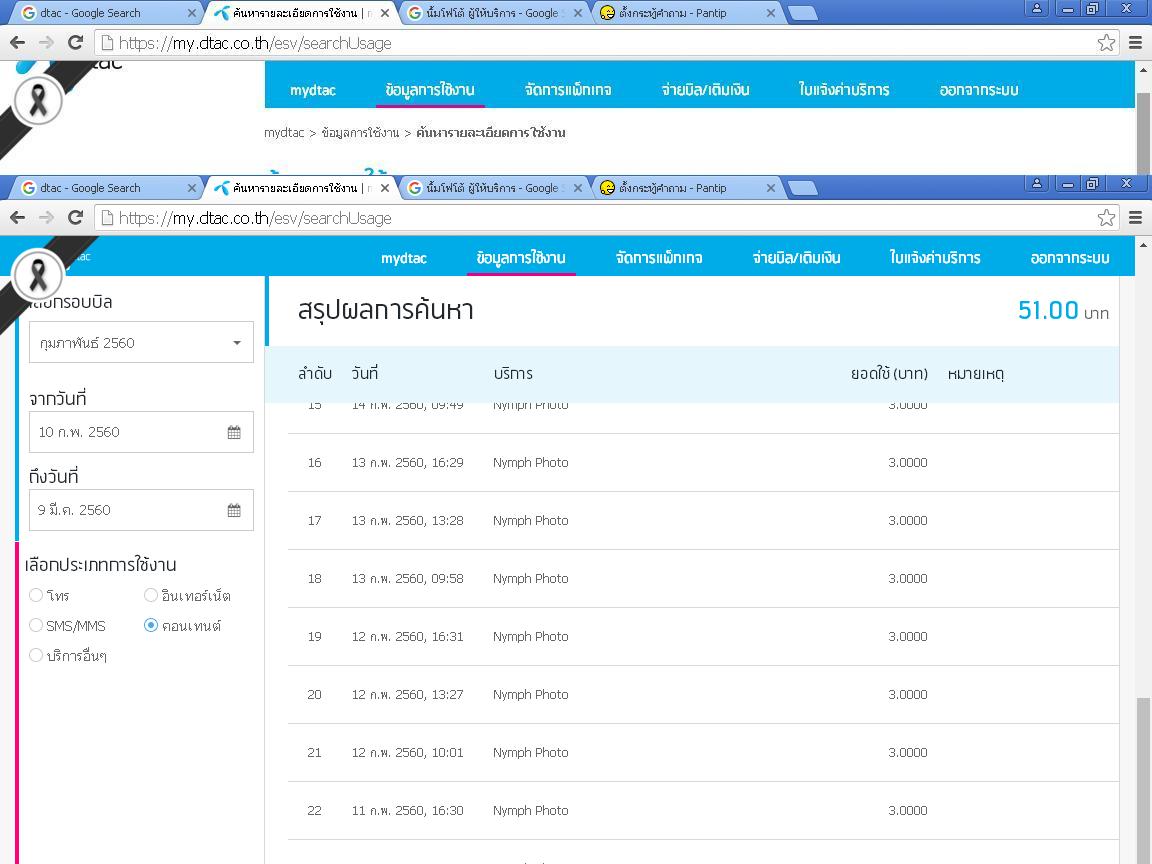The image size is (1152, 864).
Task: Open ข้อมูลการใช้งาน menu in lower window
Action: (x=521, y=258)
